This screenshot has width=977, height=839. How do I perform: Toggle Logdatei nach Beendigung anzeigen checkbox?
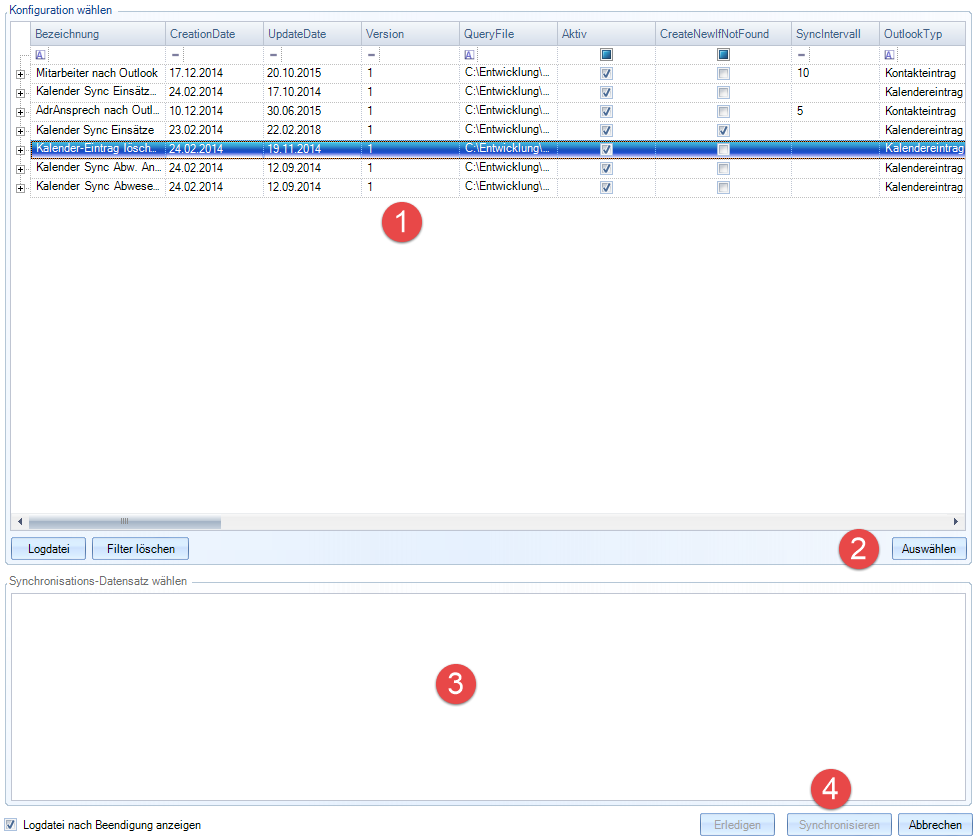(x=11, y=825)
